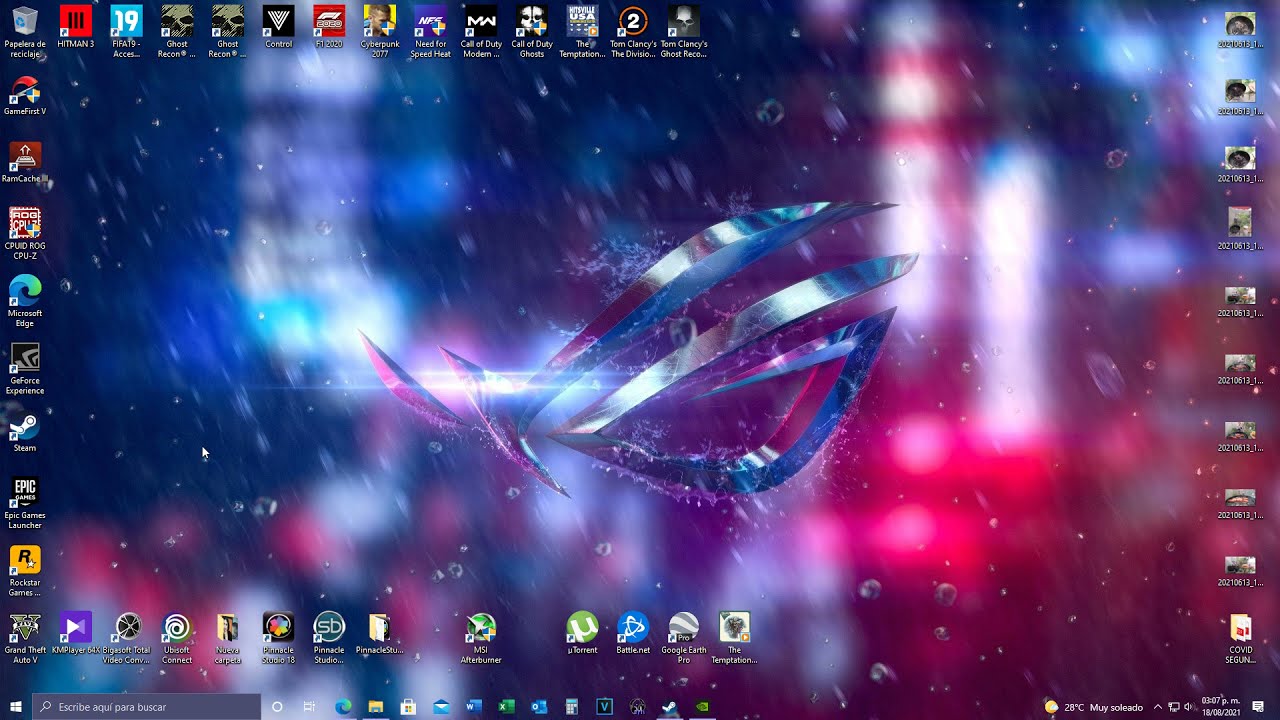Open the KMPlayer 64X desktop icon
Viewport: 1280px width, 720px height.
tap(76, 634)
